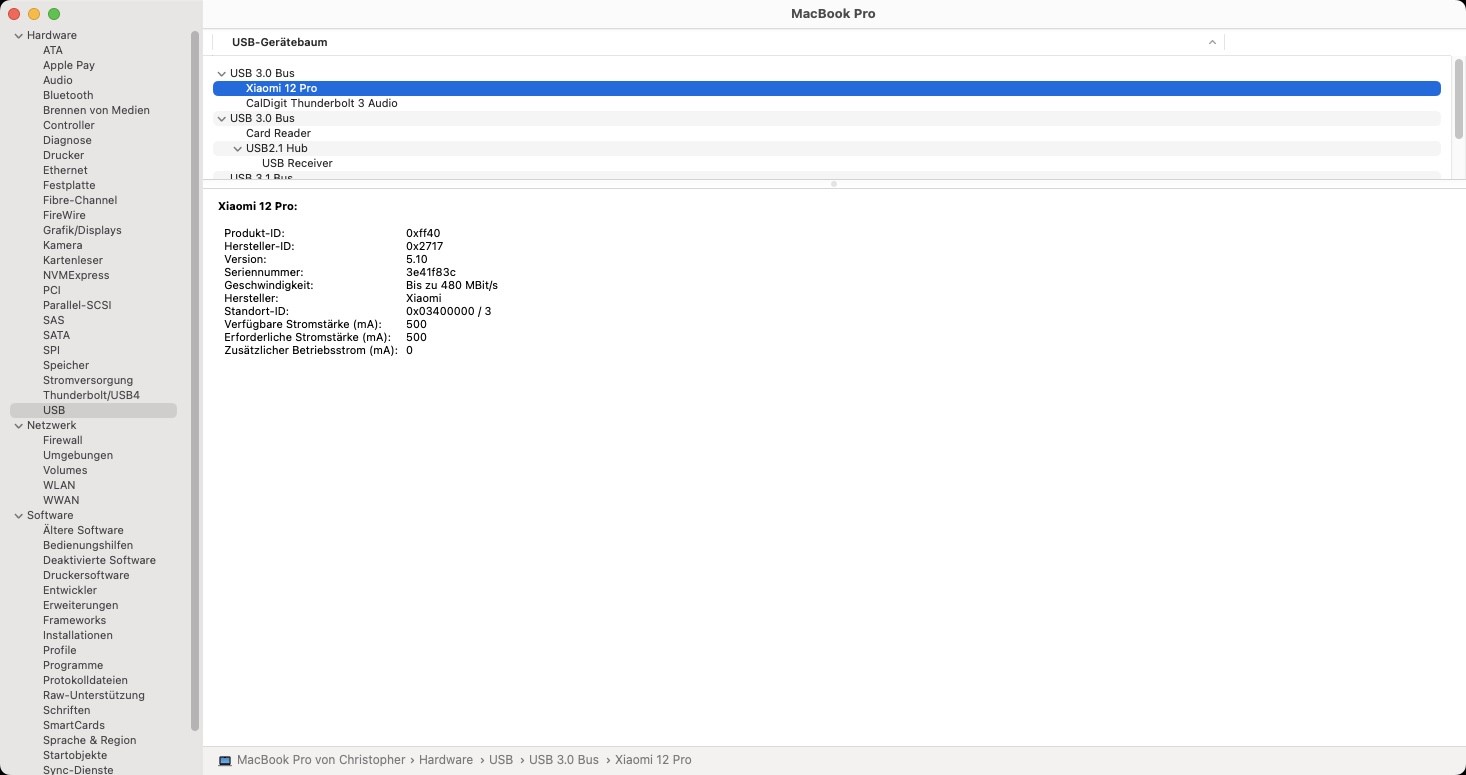Open Speicher in the sidebar
Screen dimensions: 1466x775
click(x=66, y=365)
